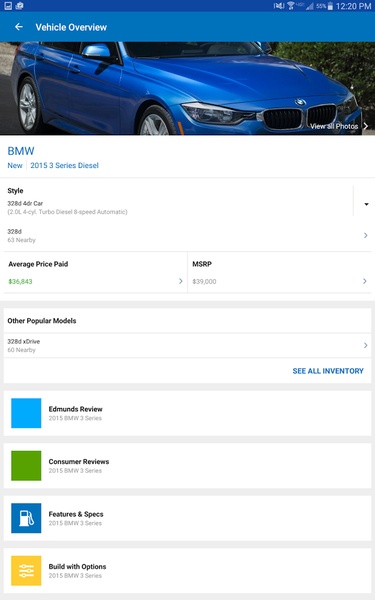The height and width of the screenshot is (600, 375).
Task: Tap the back arrow in header
Action: [x=19, y=27]
